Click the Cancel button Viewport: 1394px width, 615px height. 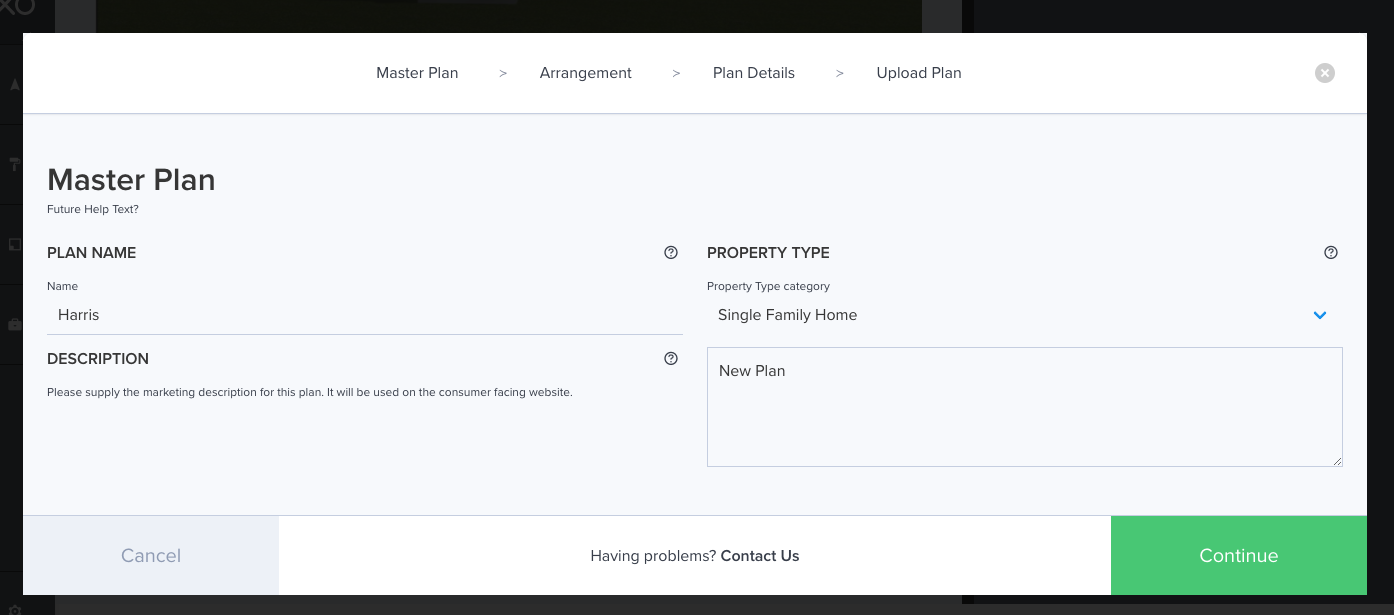(151, 556)
